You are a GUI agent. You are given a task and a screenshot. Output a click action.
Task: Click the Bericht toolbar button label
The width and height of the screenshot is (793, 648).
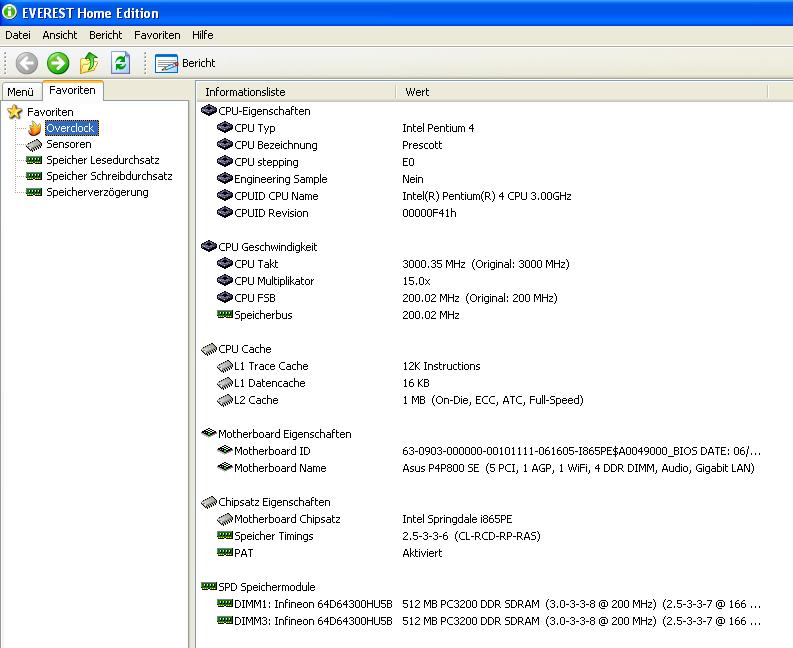[x=199, y=63]
